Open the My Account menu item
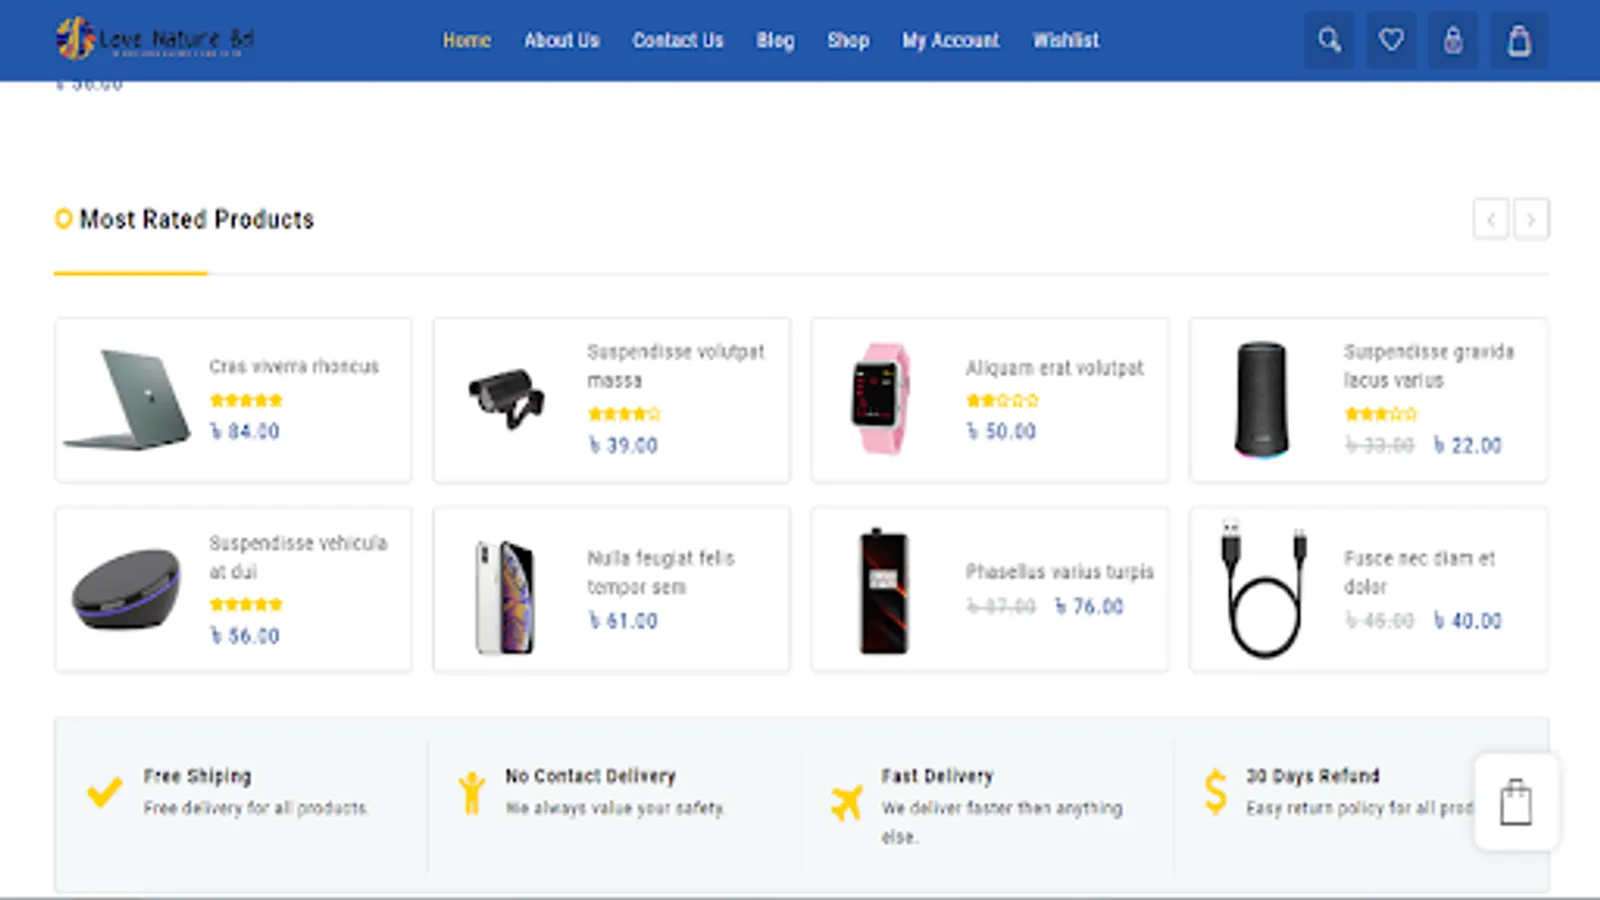The image size is (1600, 900). click(950, 40)
